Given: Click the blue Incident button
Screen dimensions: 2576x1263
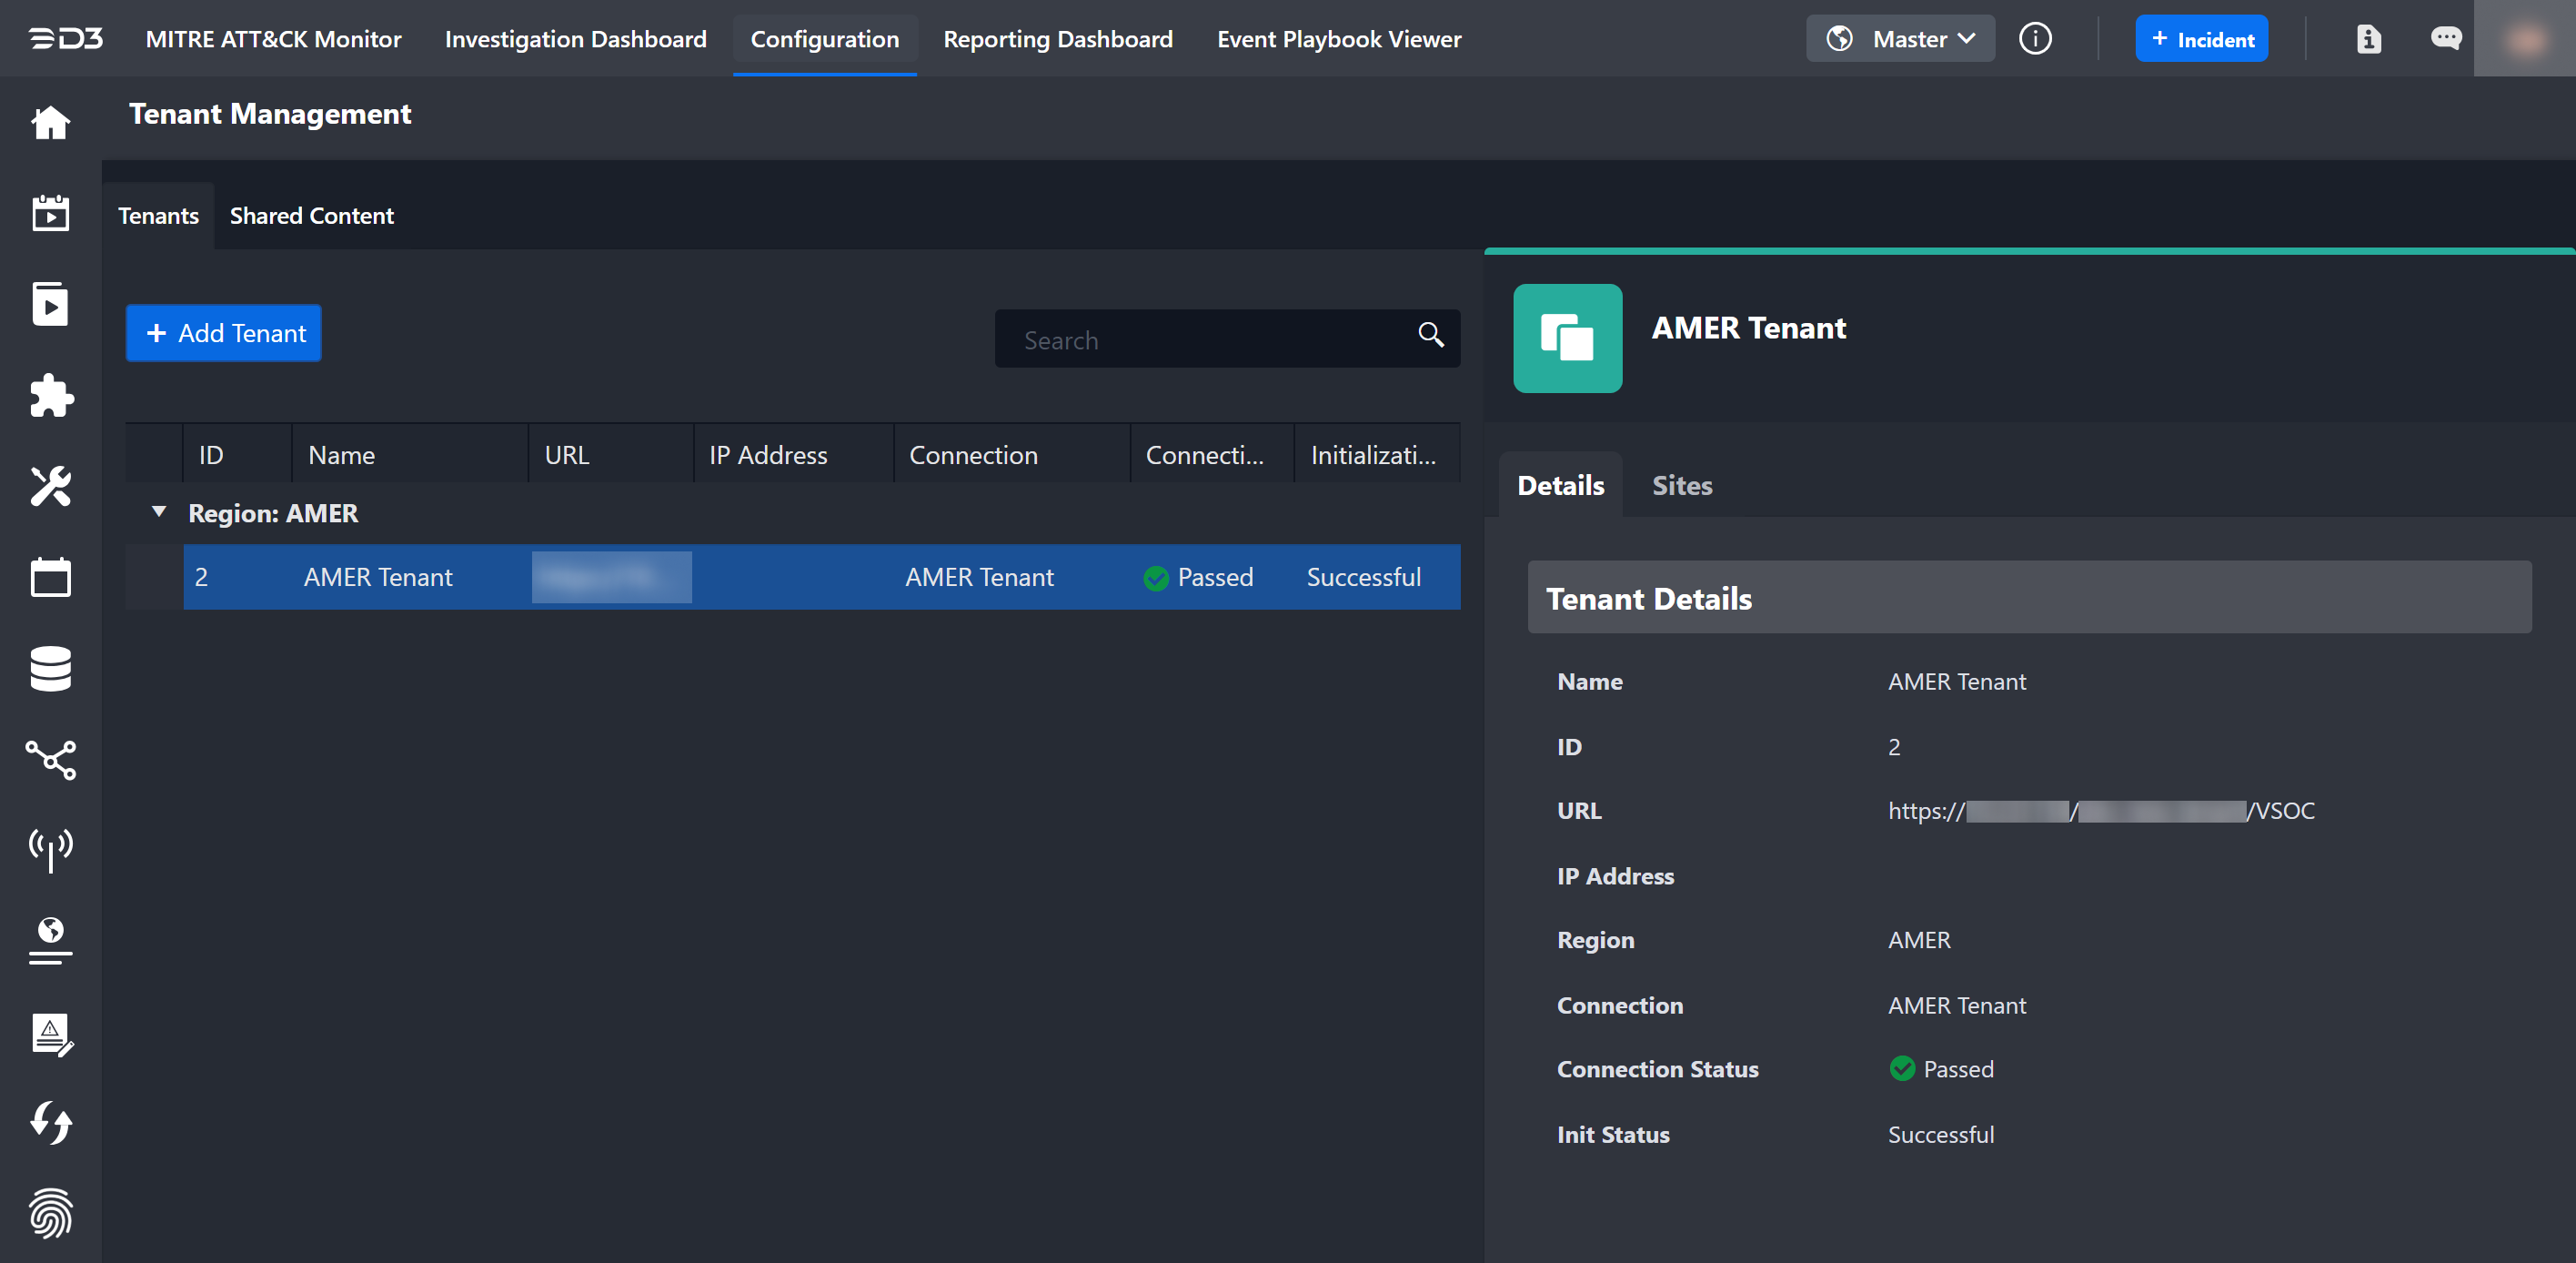Looking at the screenshot, I should pyautogui.click(x=2200, y=39).
